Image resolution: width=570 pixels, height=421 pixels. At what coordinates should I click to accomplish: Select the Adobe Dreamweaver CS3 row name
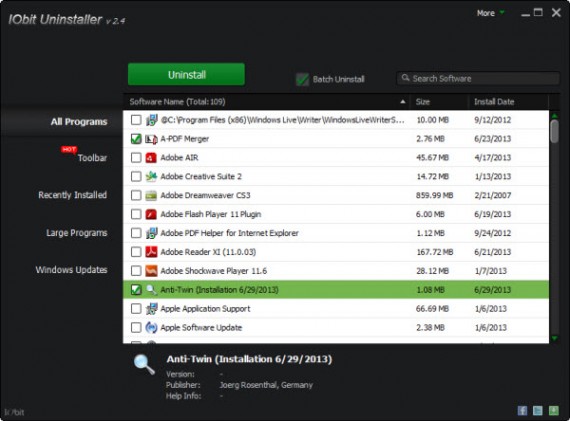pyautogui.click(x=205, y=196)
